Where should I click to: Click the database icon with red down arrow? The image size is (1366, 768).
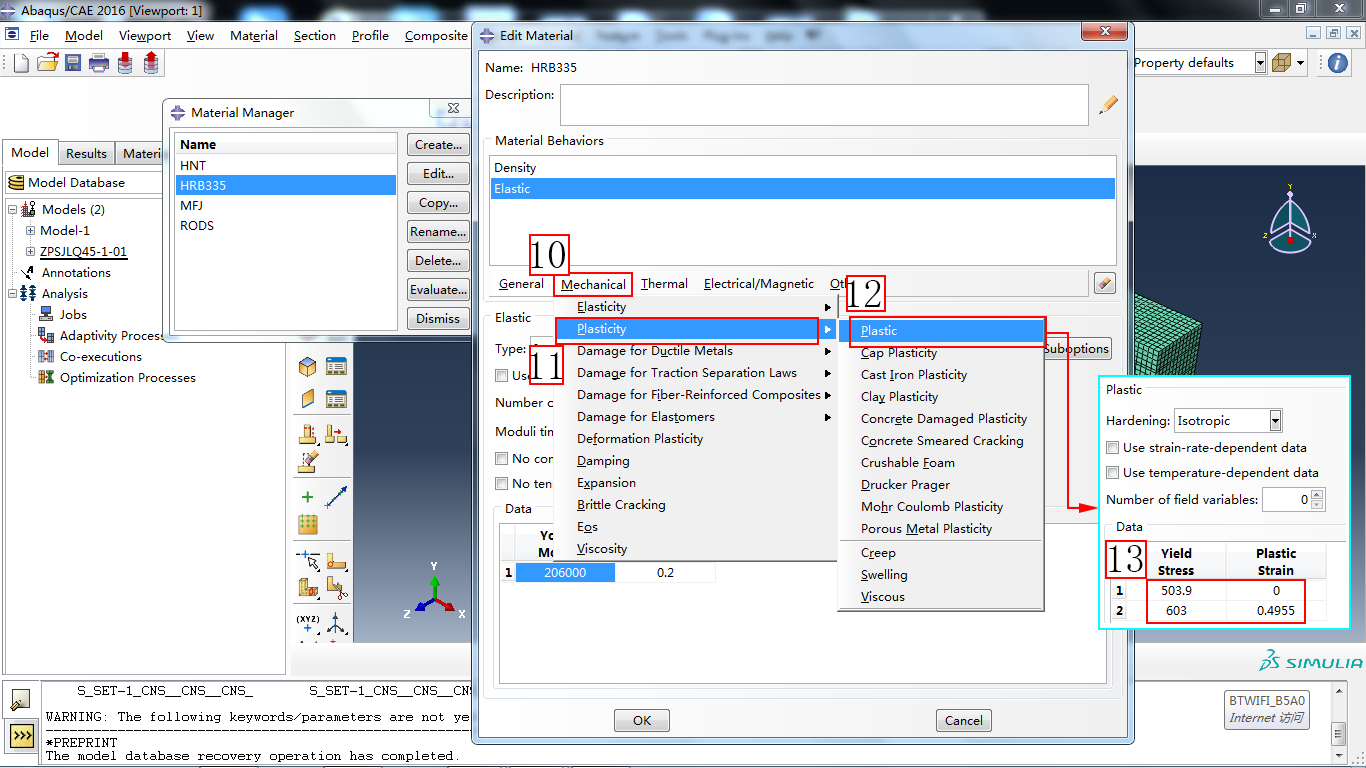125,64
